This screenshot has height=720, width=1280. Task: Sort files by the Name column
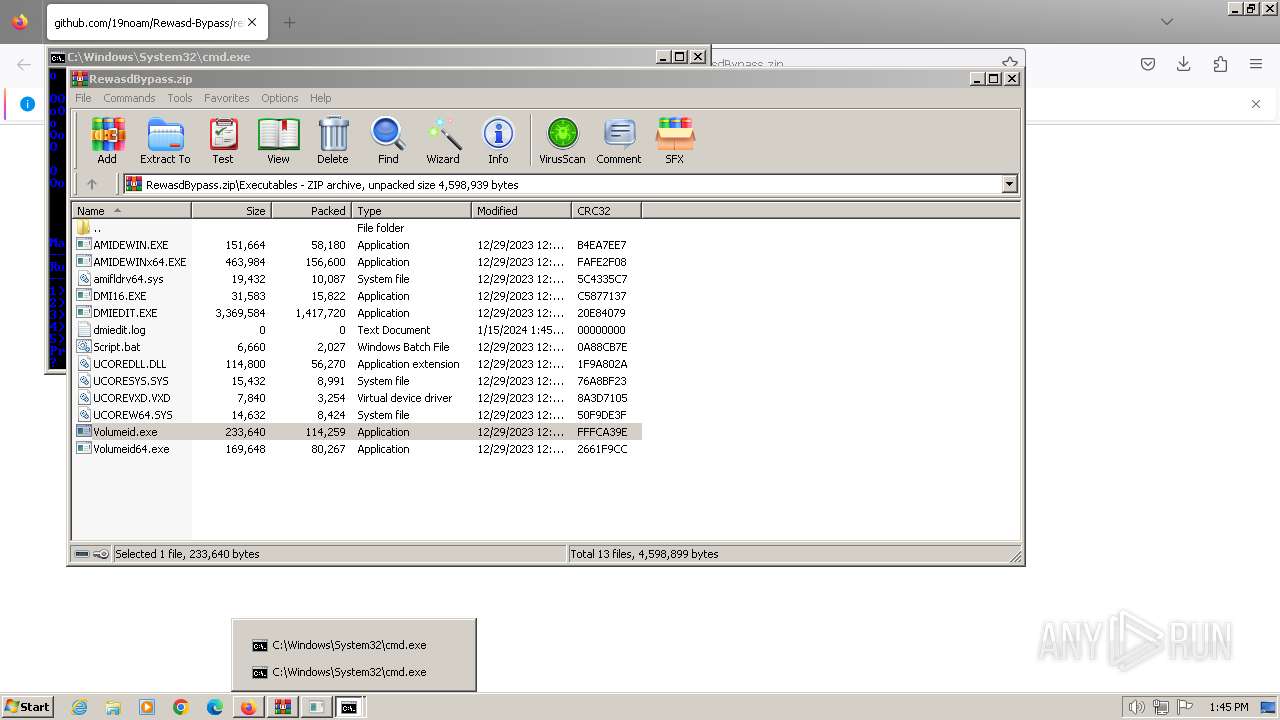[x=131, y=211]
